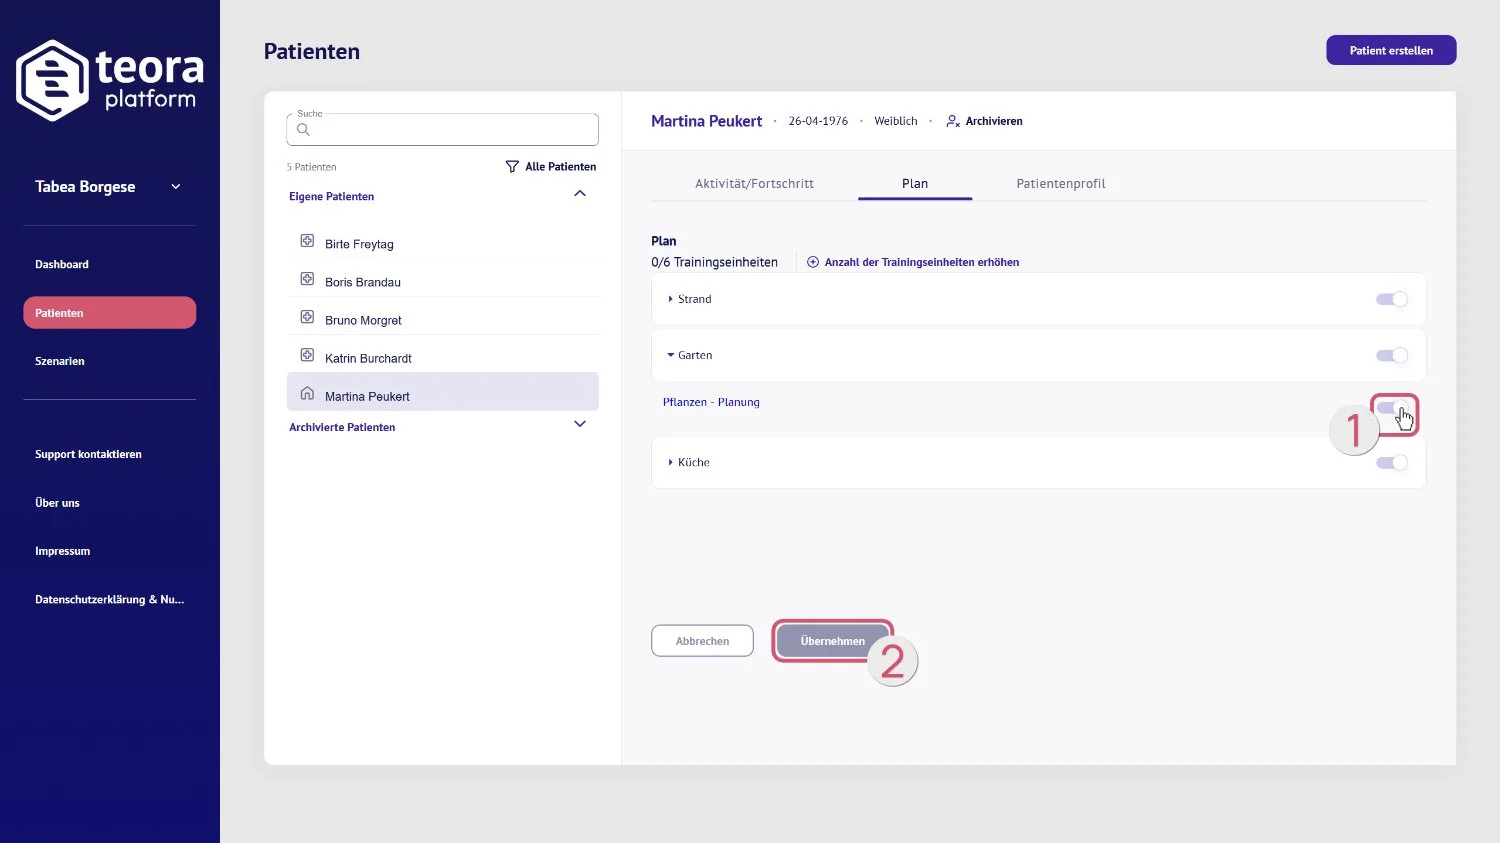Open the Impressum page
1500x843 pixels.
[62, 551]
